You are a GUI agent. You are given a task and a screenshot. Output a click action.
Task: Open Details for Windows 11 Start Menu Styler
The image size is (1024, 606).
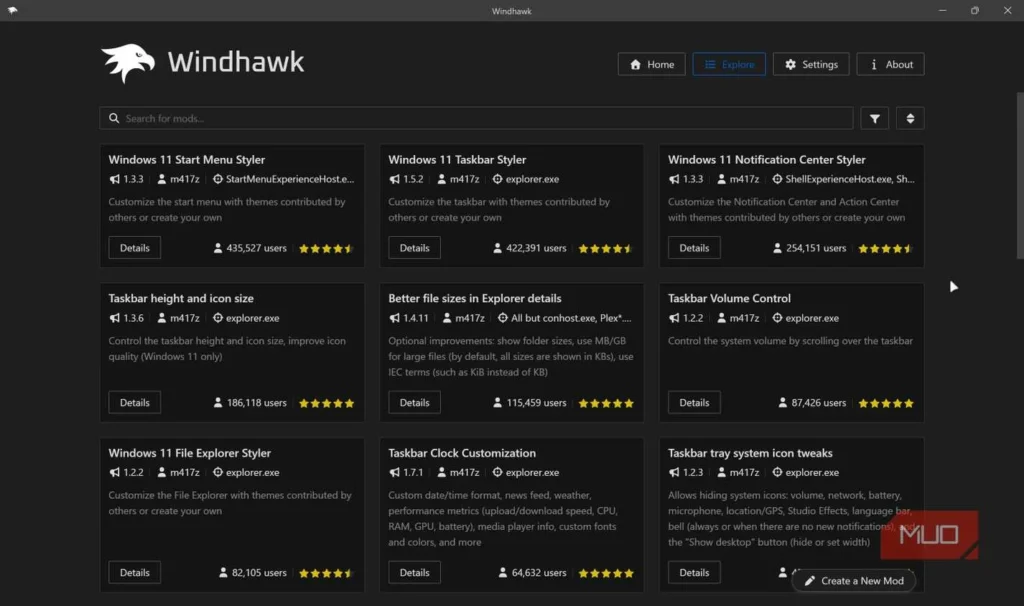pyautogui.click(x=135, y=247)
